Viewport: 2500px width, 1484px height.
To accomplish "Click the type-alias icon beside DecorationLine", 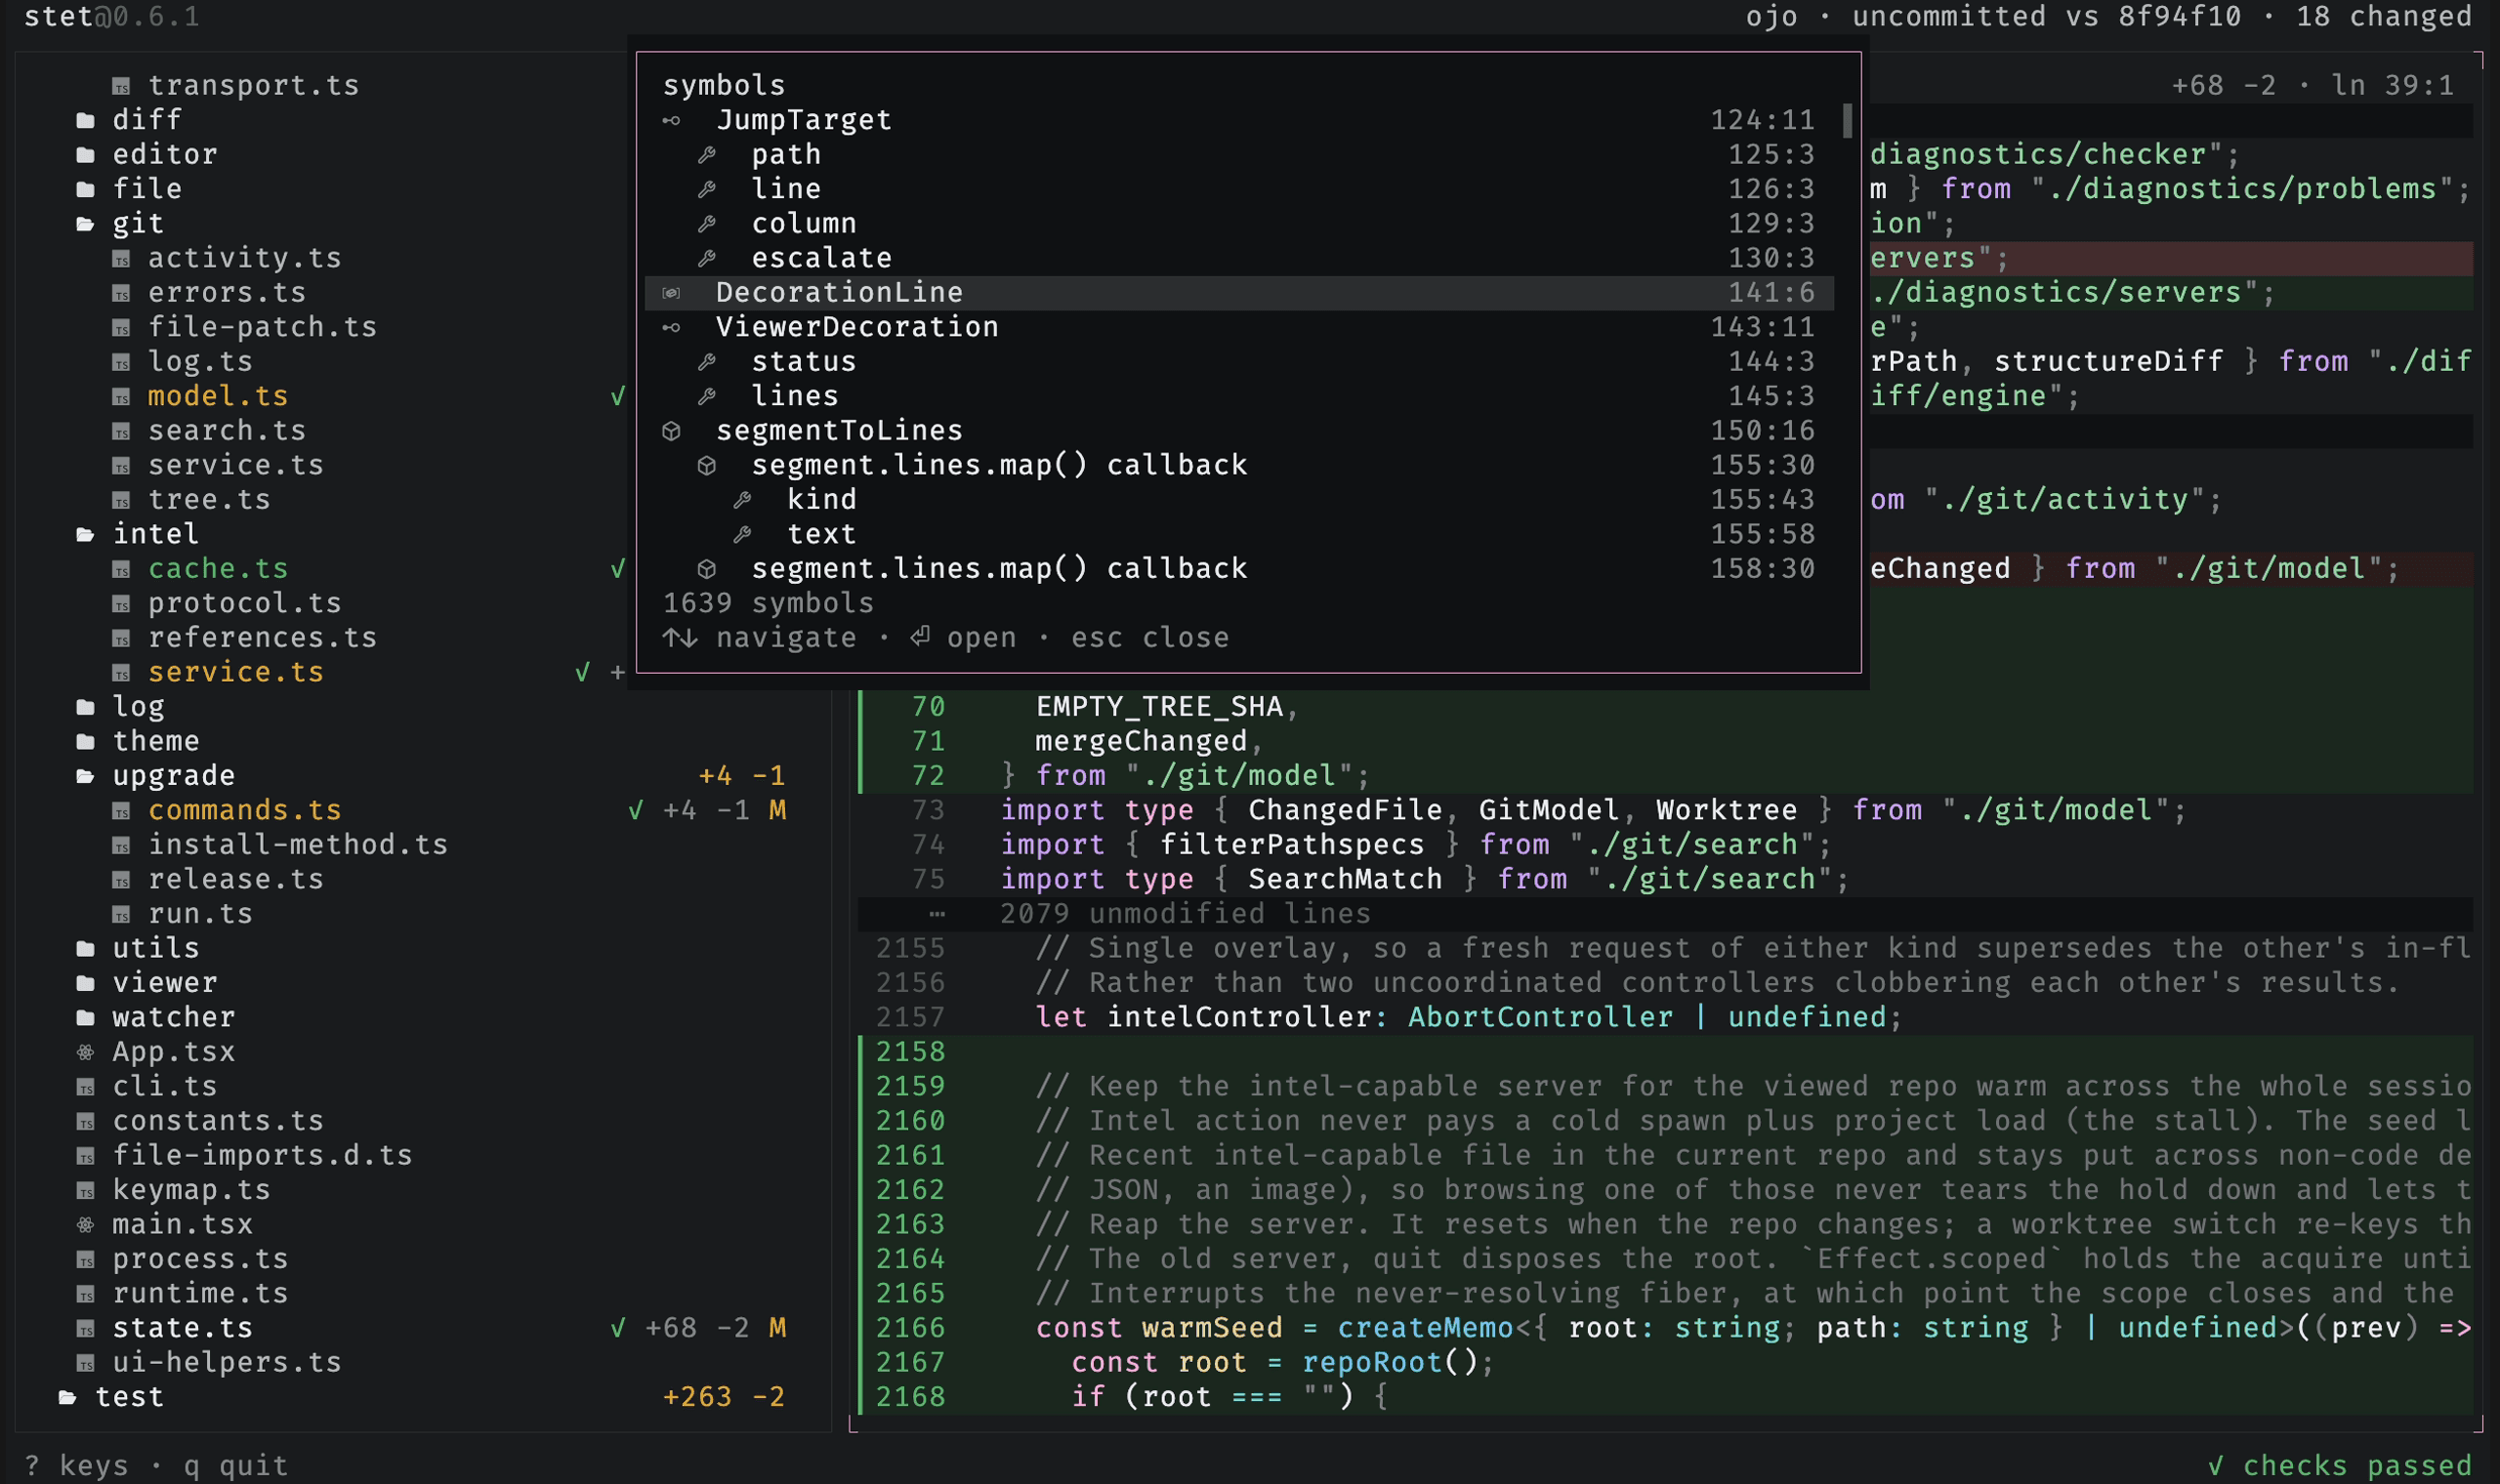I will 671,293.
